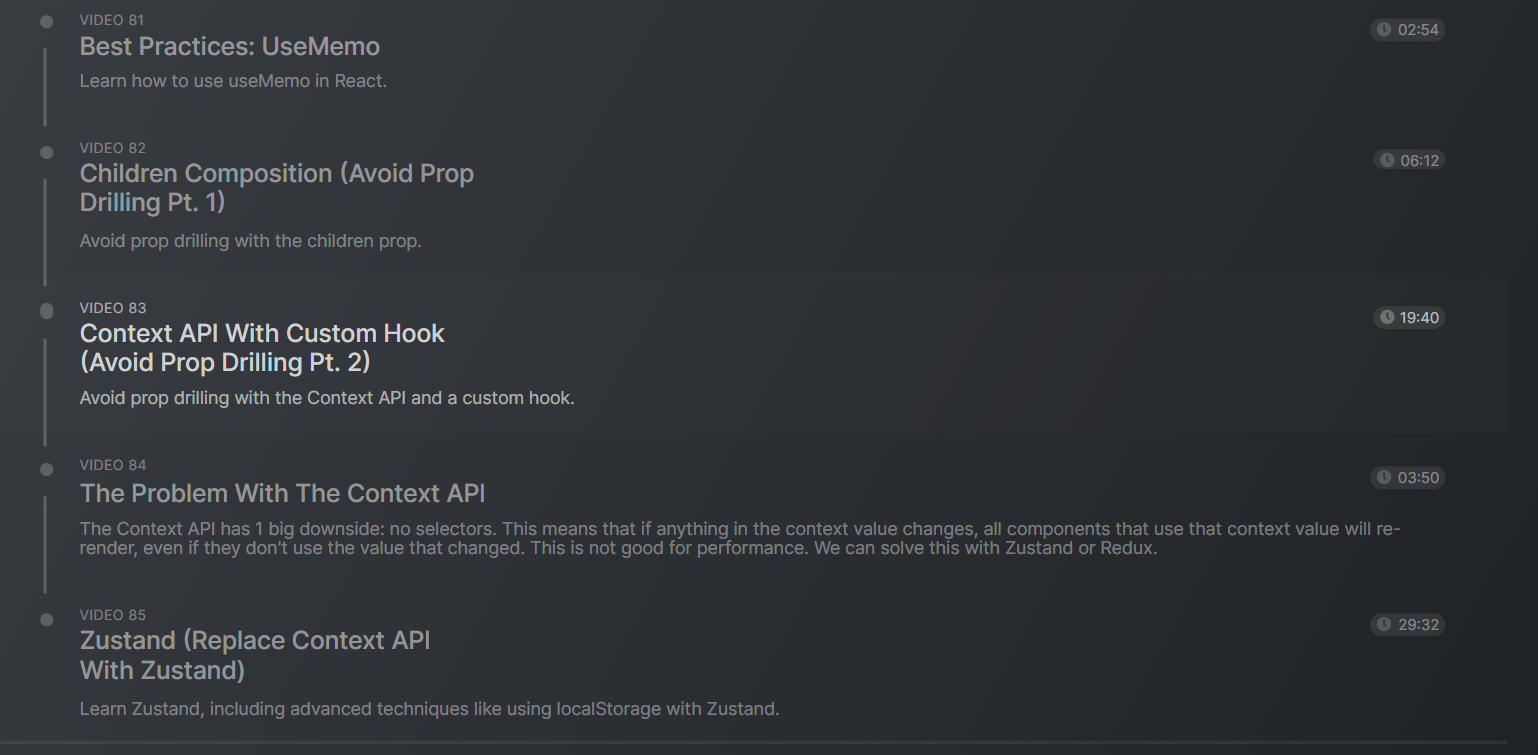Open the Best Practices: UseMemo video

click(x=230, y=47)
